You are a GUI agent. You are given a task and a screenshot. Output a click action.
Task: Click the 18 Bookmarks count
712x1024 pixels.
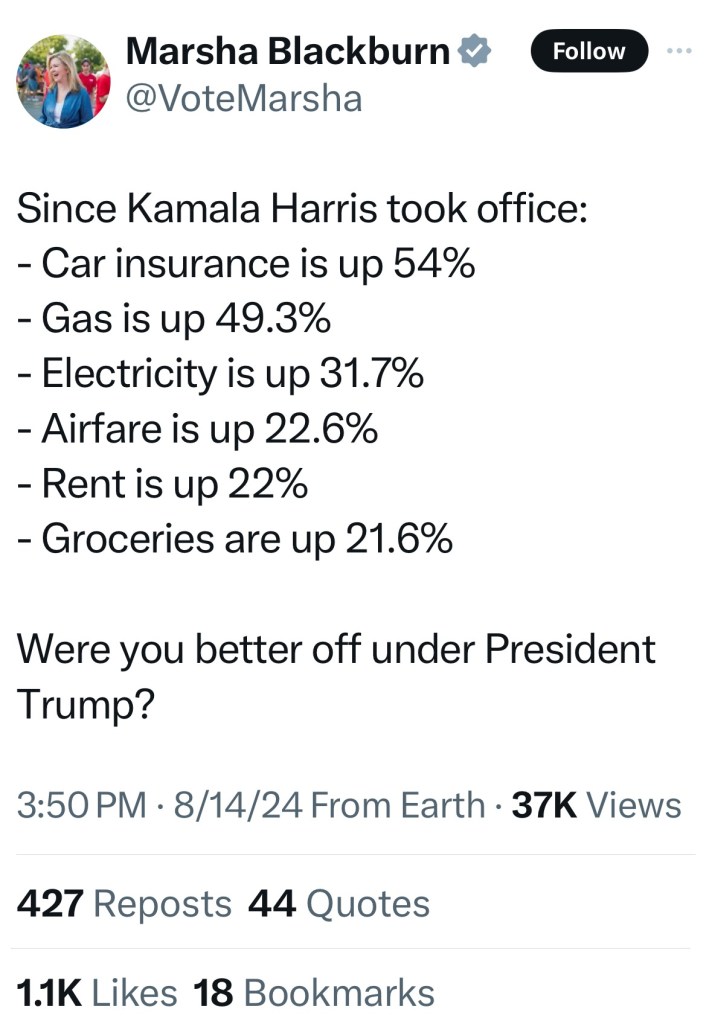[x=313, y=992]
